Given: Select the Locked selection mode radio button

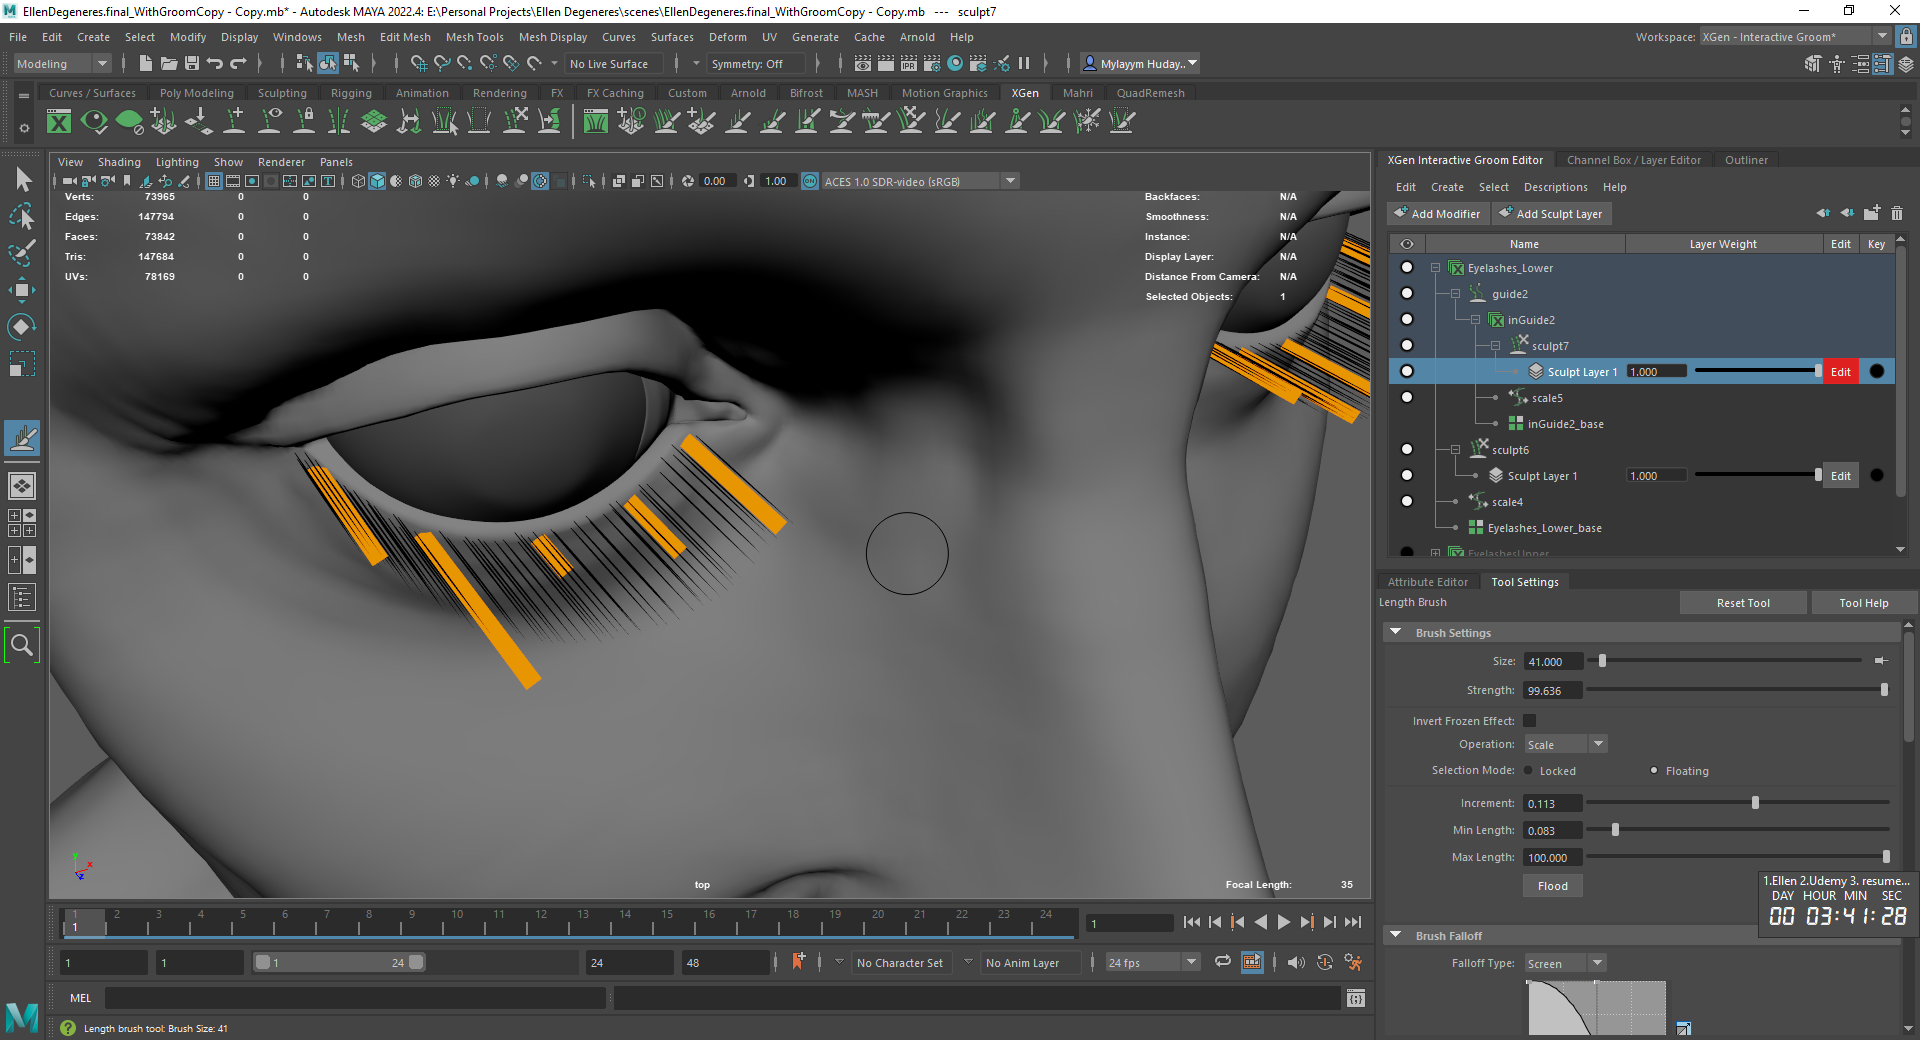Looking at the screenshot, I should (1528, 771).
